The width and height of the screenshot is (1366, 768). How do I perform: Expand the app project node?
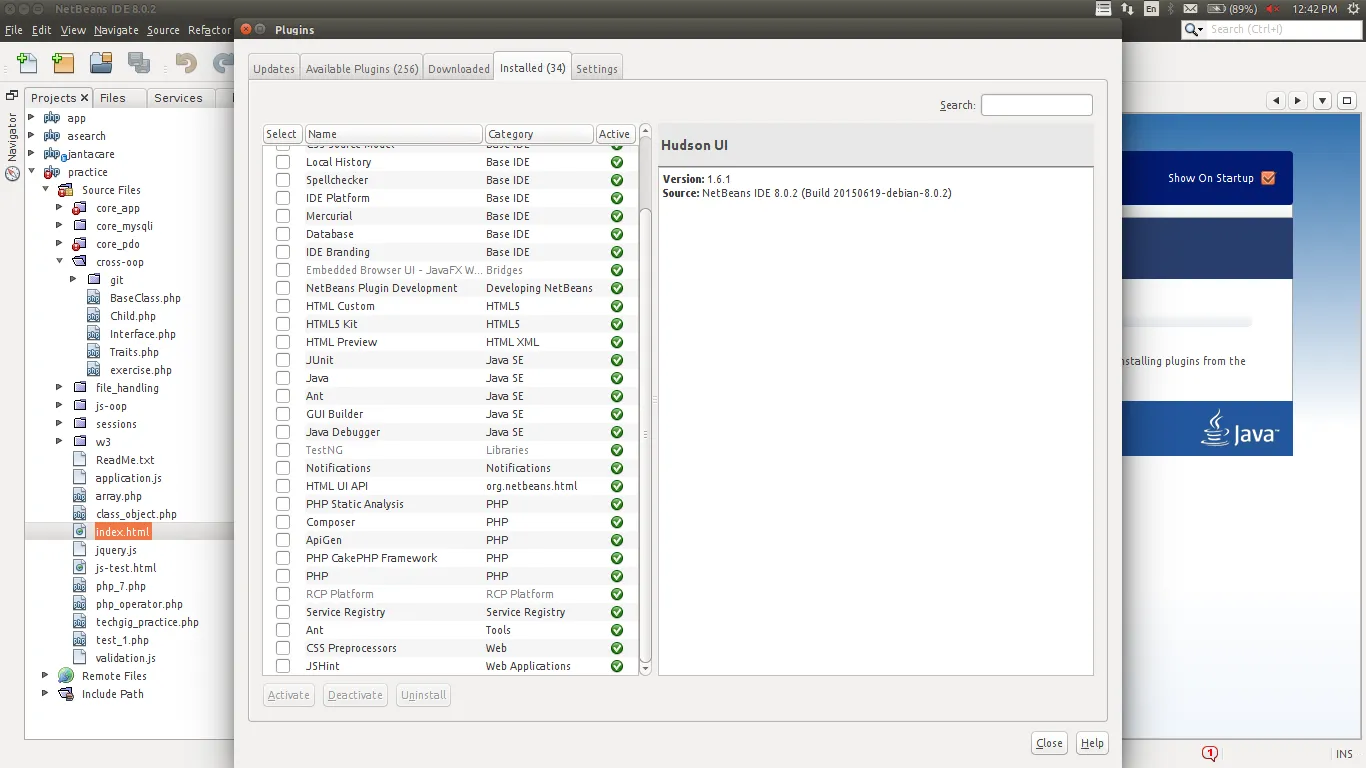coord(31,118)
